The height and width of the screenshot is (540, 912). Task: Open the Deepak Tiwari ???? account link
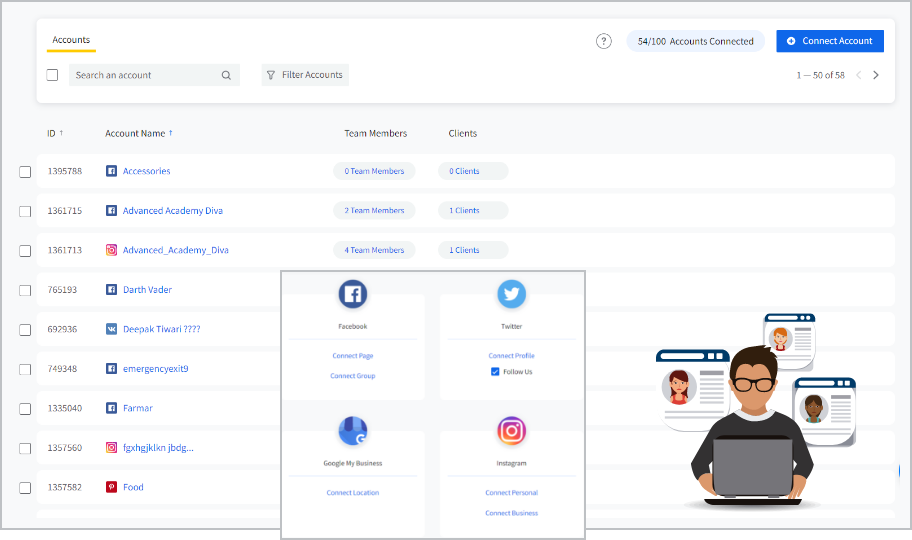162,329
